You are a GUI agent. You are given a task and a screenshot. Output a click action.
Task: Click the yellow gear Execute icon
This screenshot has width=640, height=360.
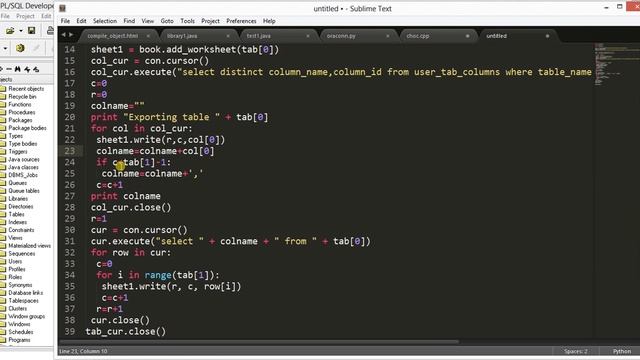pyautogui.click(x=20, y=48)
